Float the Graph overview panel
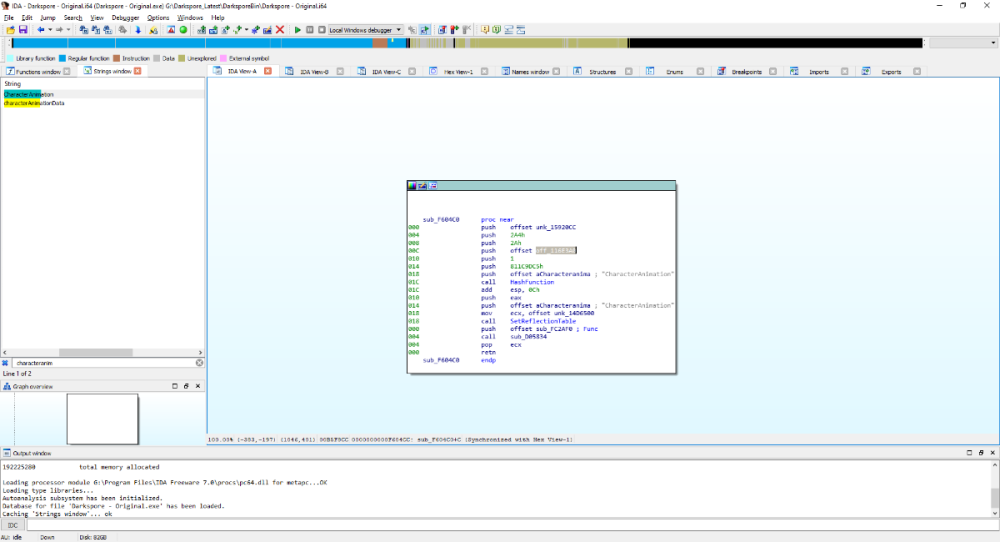 pyautogui.click(x=186, y=386)
